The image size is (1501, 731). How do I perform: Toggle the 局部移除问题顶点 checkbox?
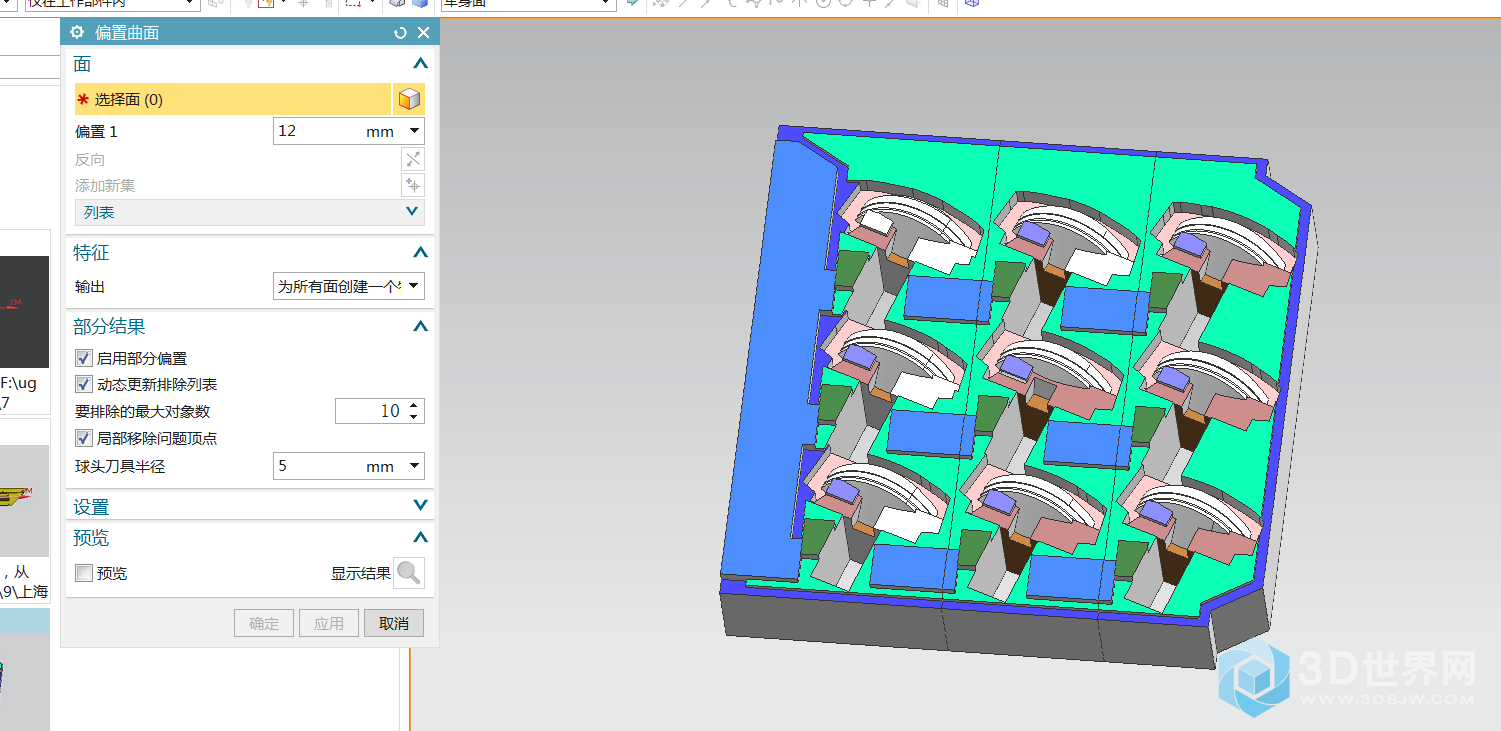pos(84,438)
